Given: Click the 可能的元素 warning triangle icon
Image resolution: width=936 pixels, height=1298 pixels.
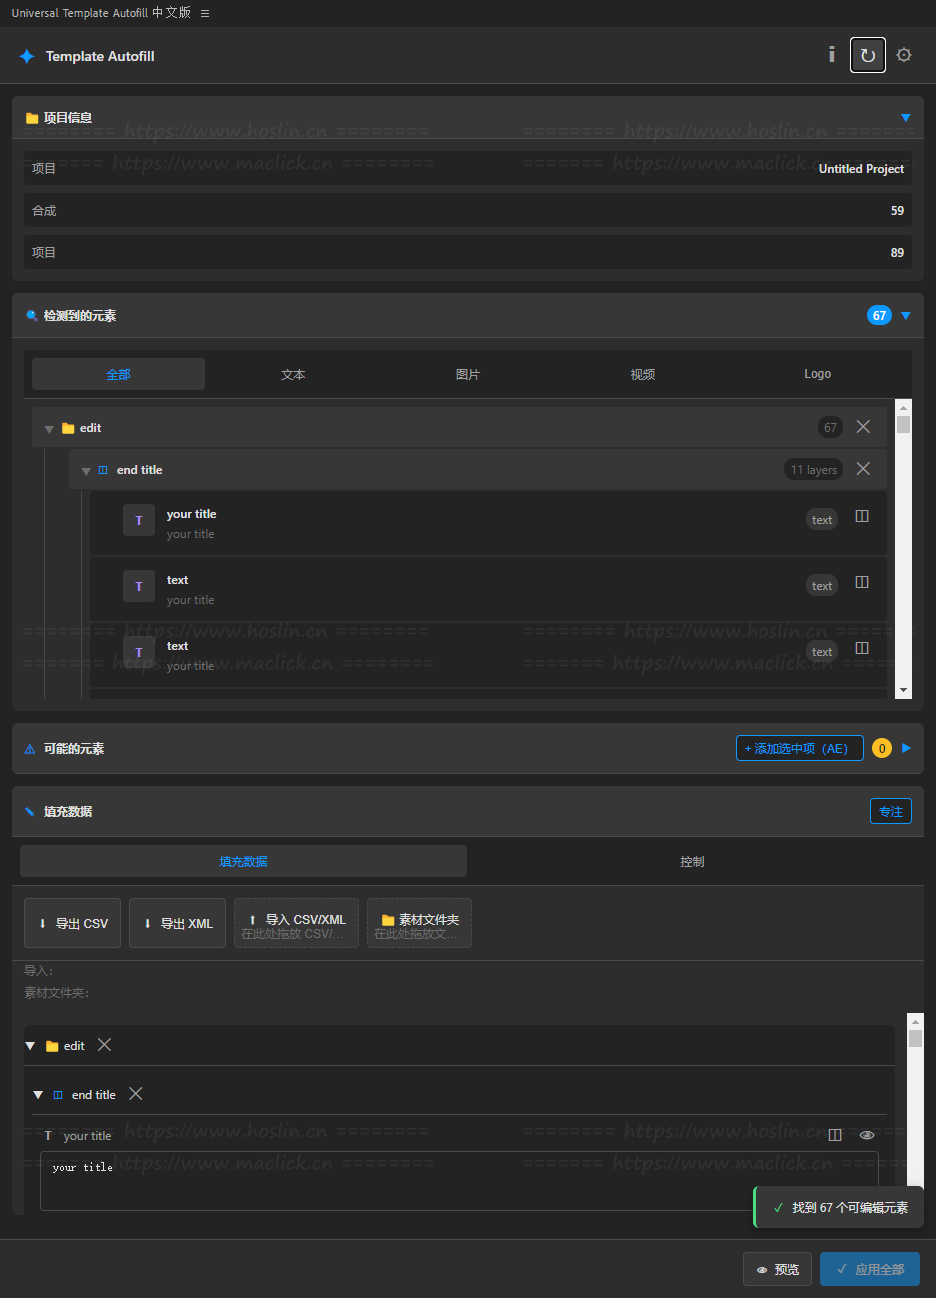Looking at the screenshot, I should click(30, 749).
